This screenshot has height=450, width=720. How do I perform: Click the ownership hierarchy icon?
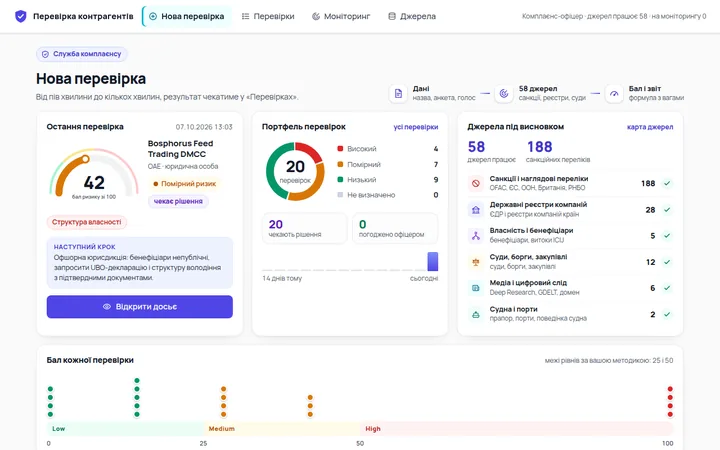tap(476, 236)
